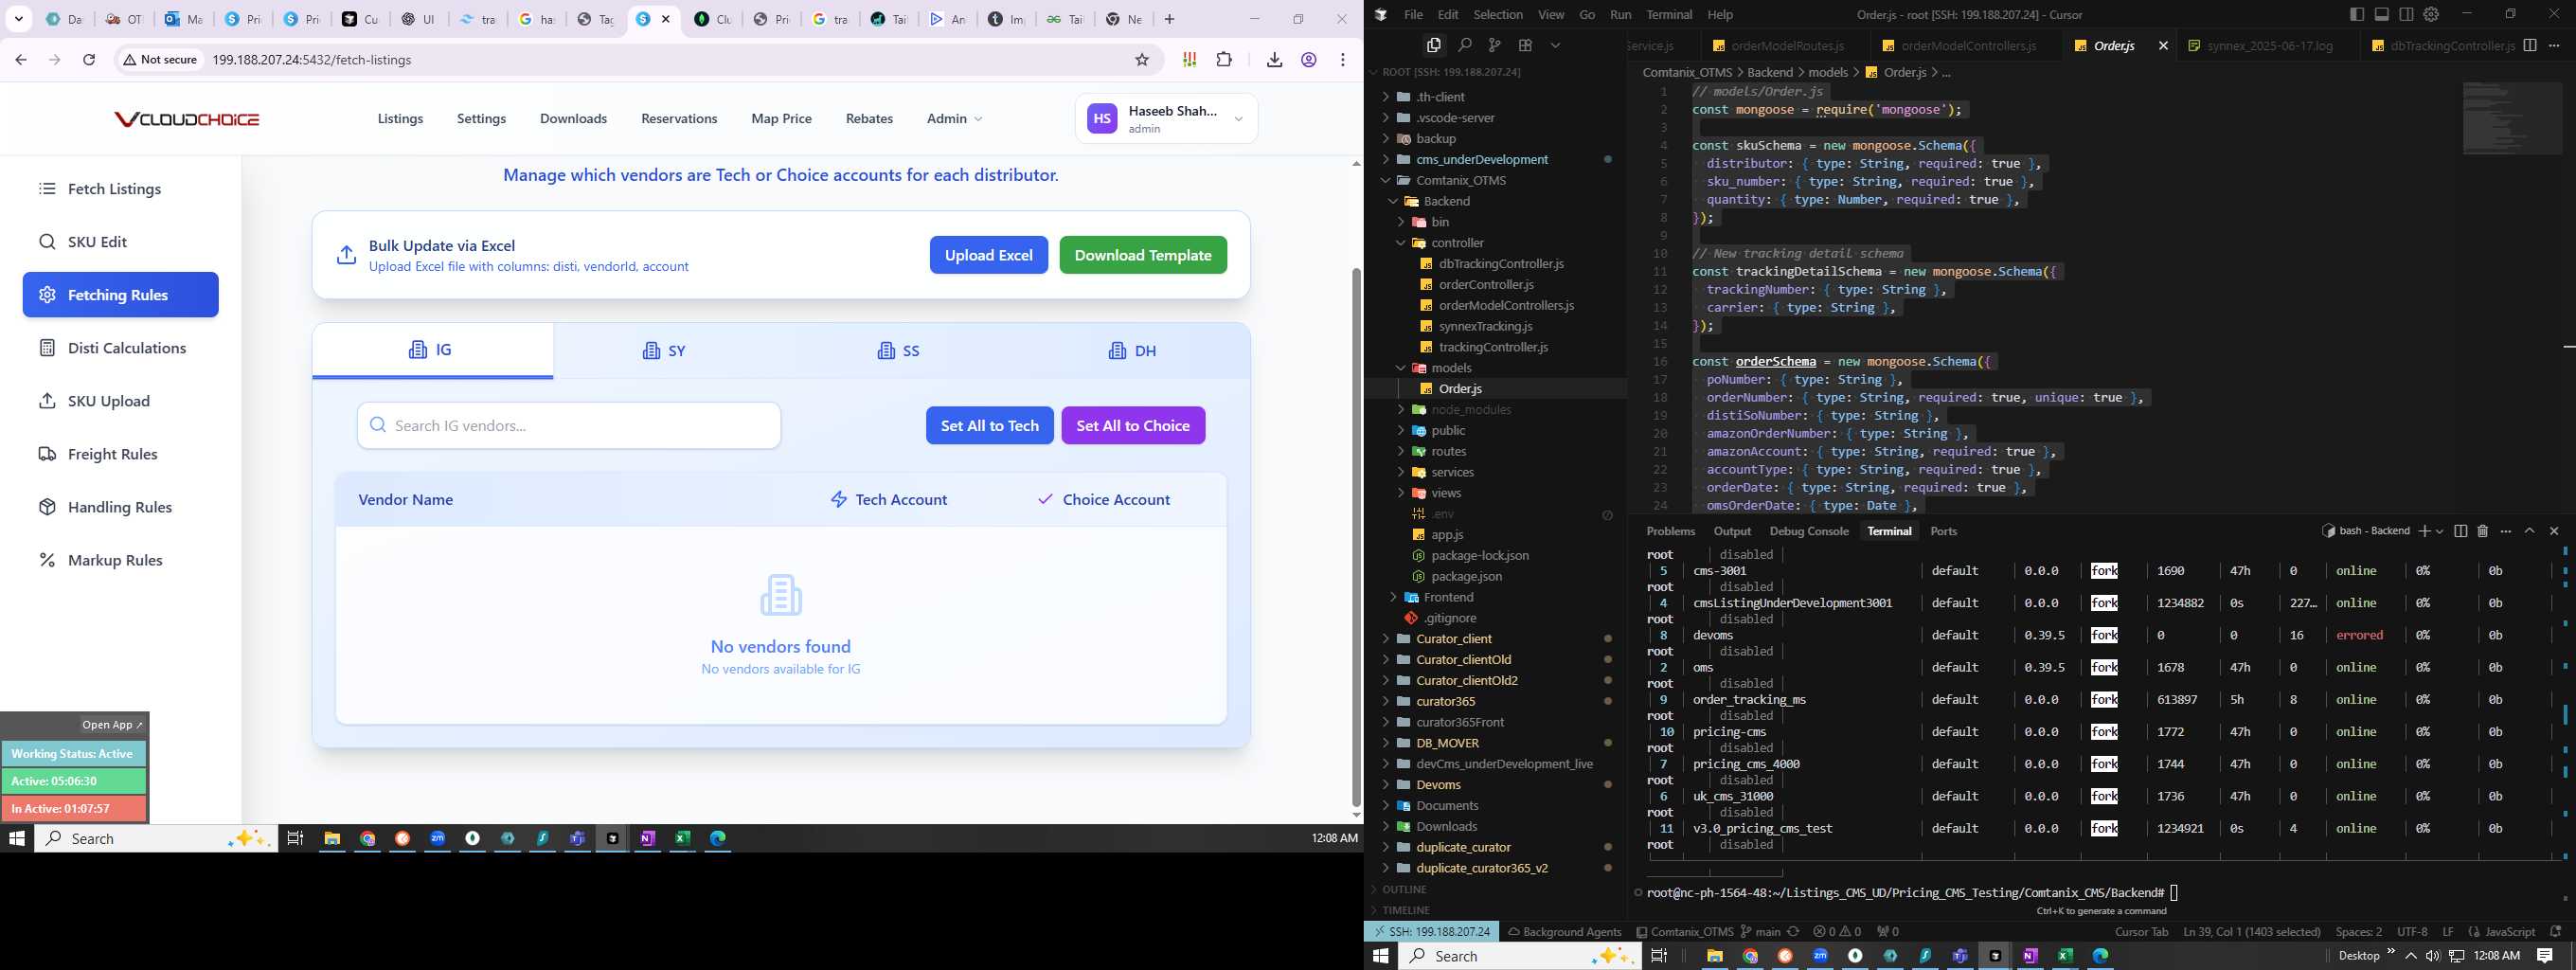
Task: Open Handling Rules sidebar item
Action: pyautogui.click(x=120, y=507)
